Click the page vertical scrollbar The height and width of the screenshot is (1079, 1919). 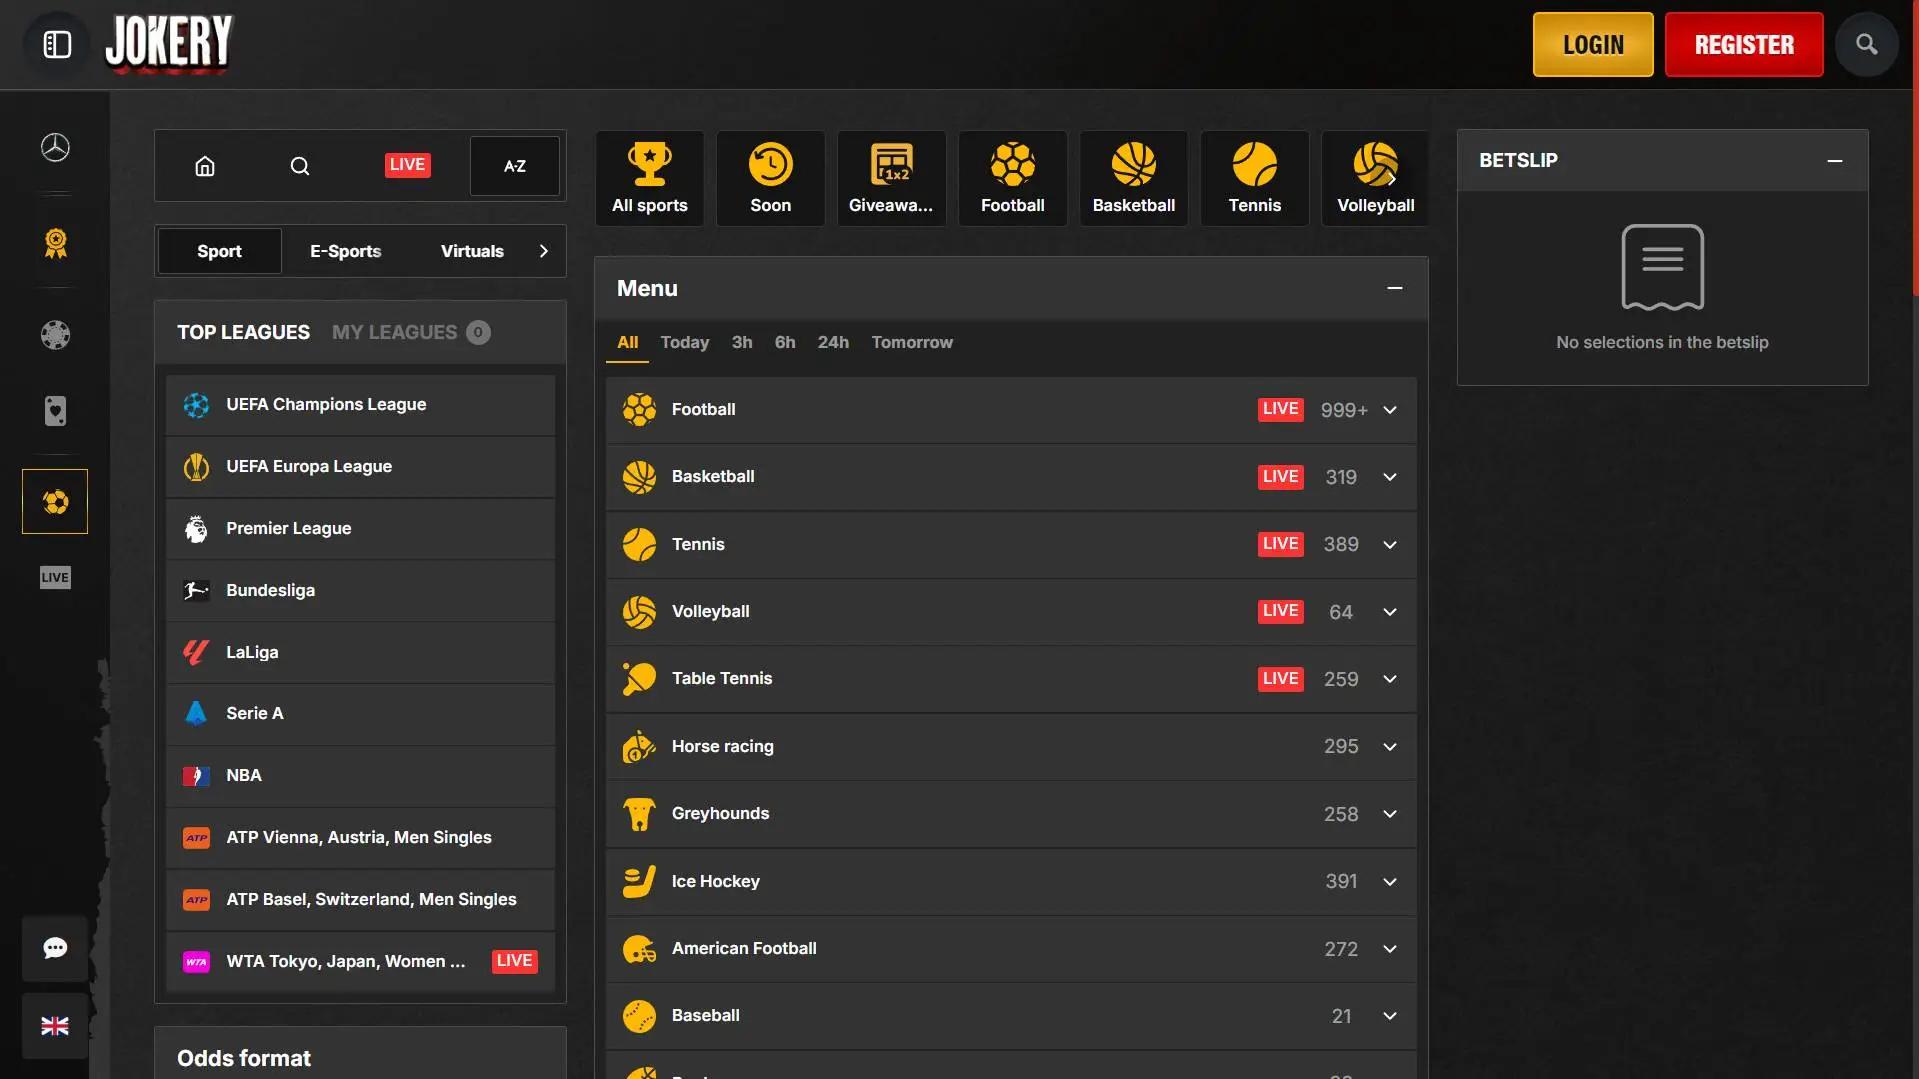coord(1914,150)
